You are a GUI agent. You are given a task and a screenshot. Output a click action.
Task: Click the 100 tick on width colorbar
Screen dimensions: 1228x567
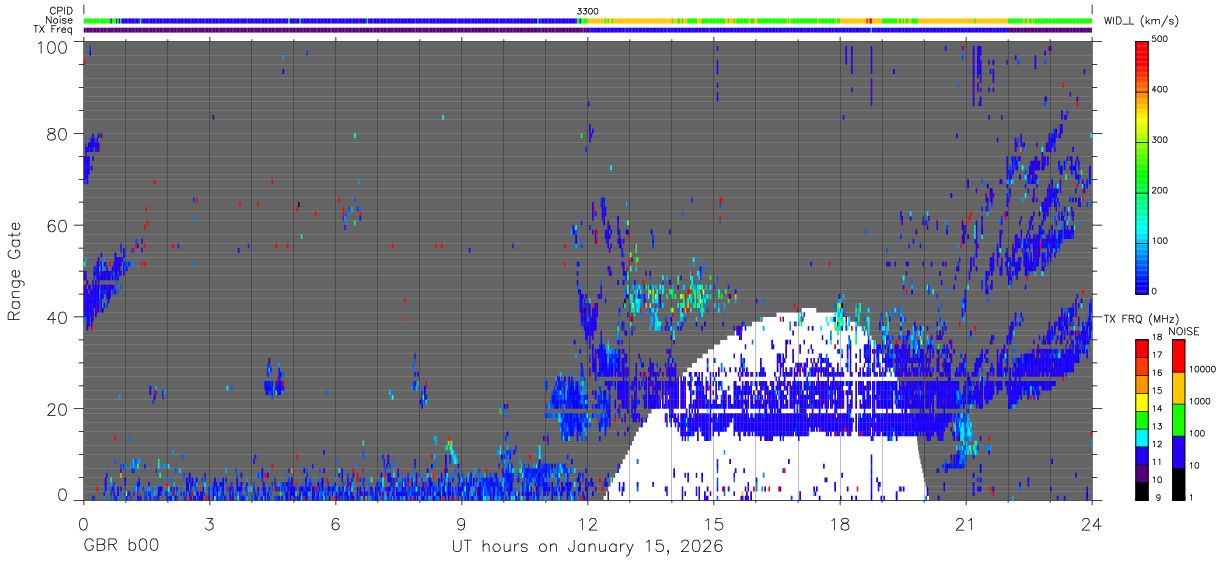pyautogui.click(x=1160, y=241)
